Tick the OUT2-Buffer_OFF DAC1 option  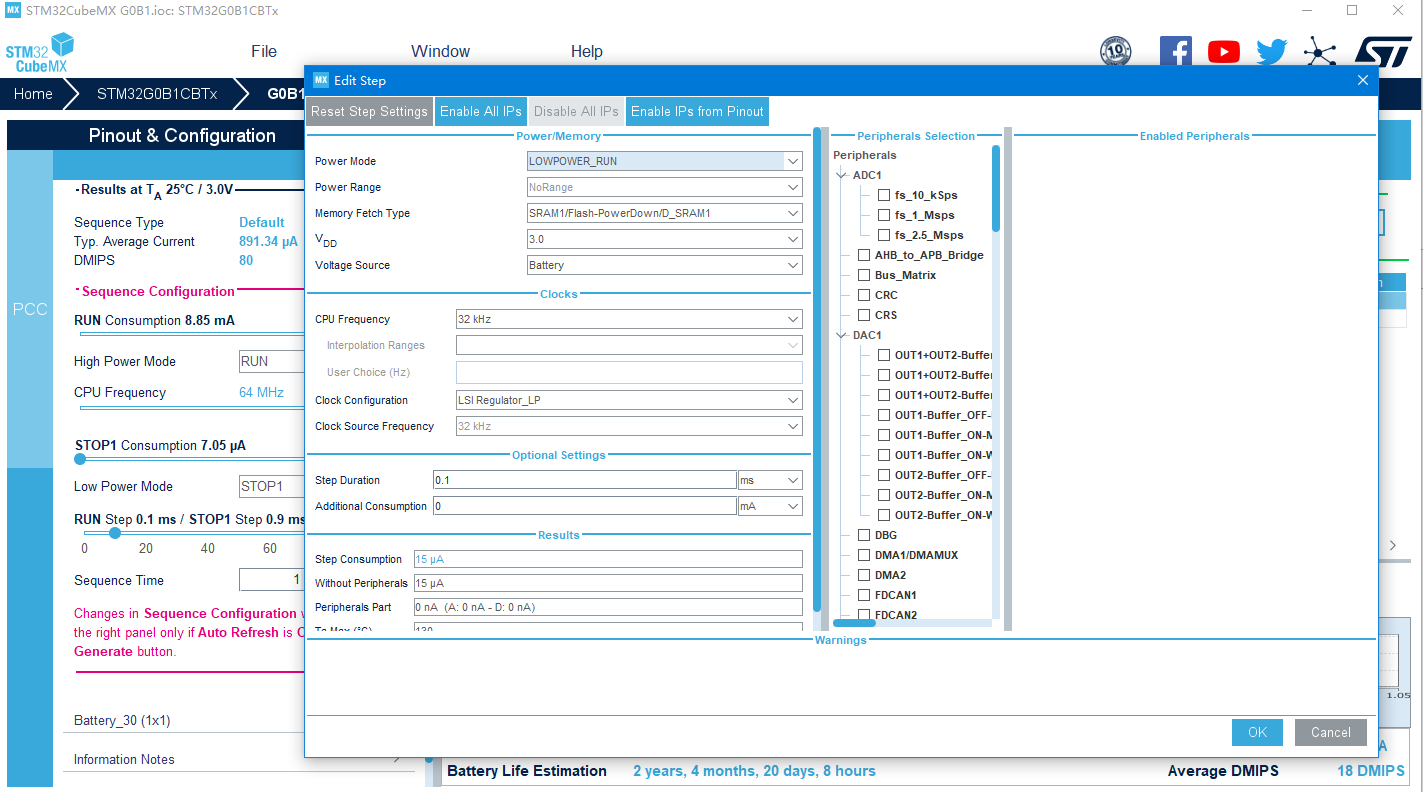tap(884, 475)
